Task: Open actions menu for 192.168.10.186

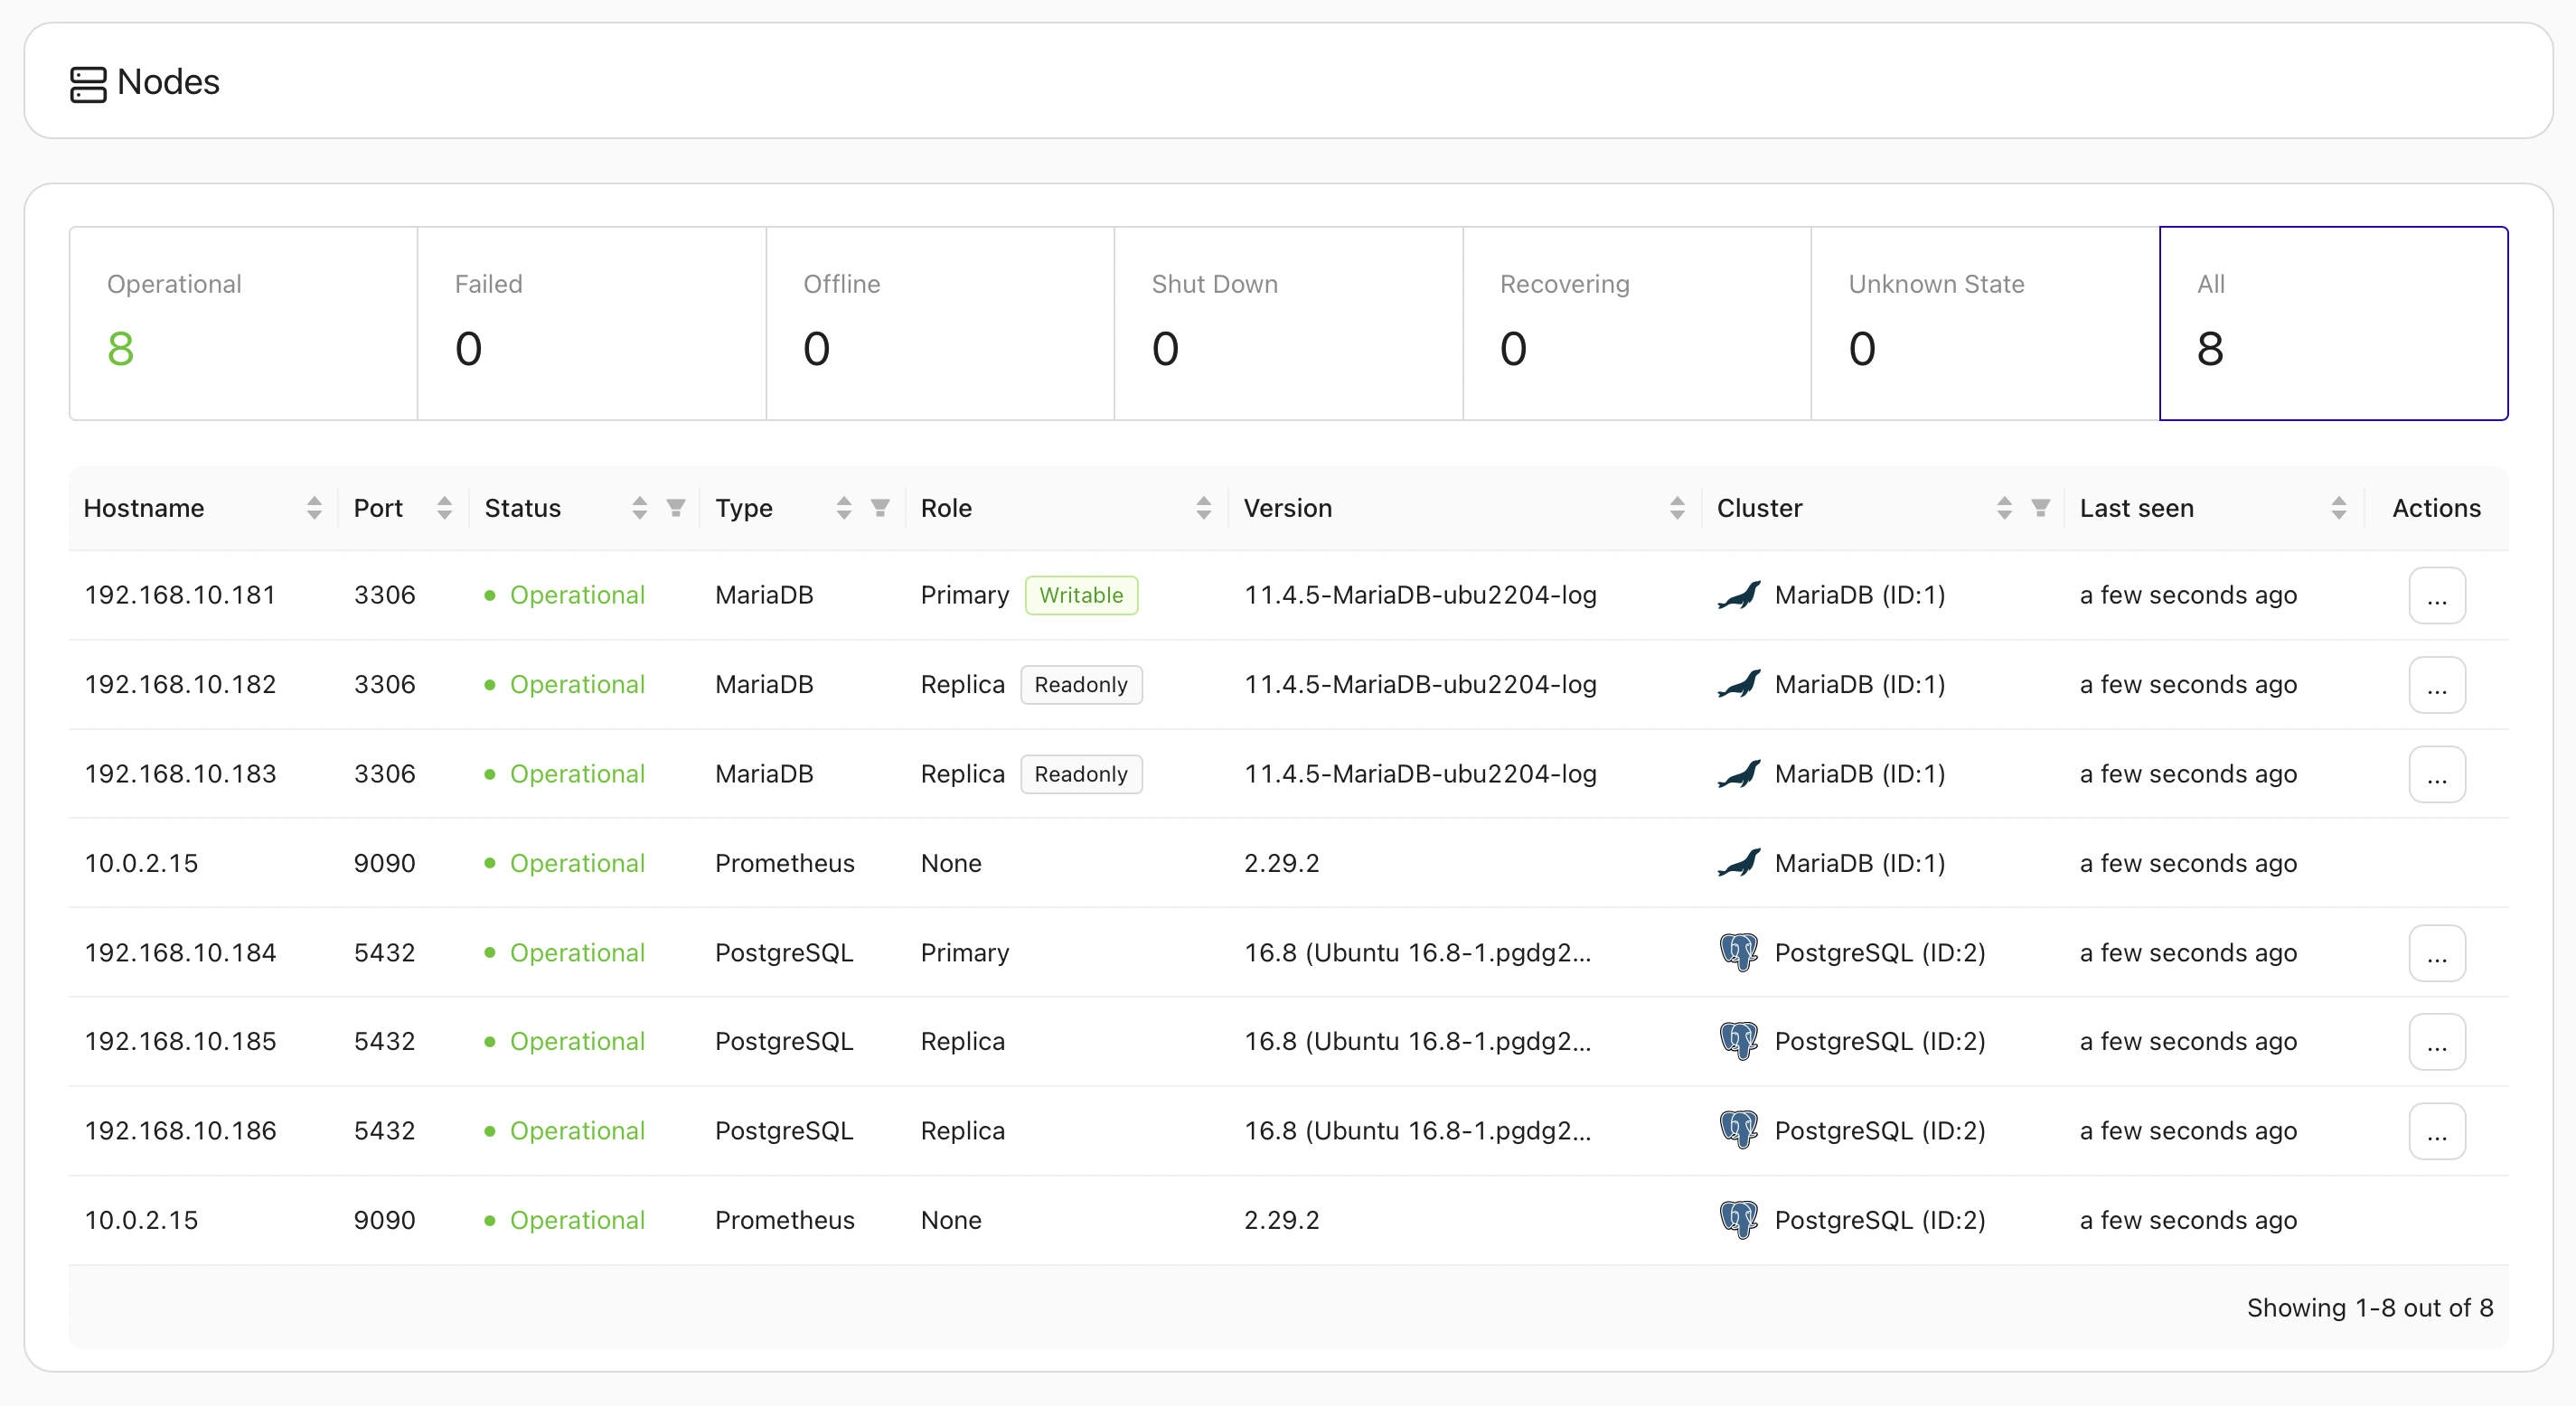Action: point(2436,1131)
